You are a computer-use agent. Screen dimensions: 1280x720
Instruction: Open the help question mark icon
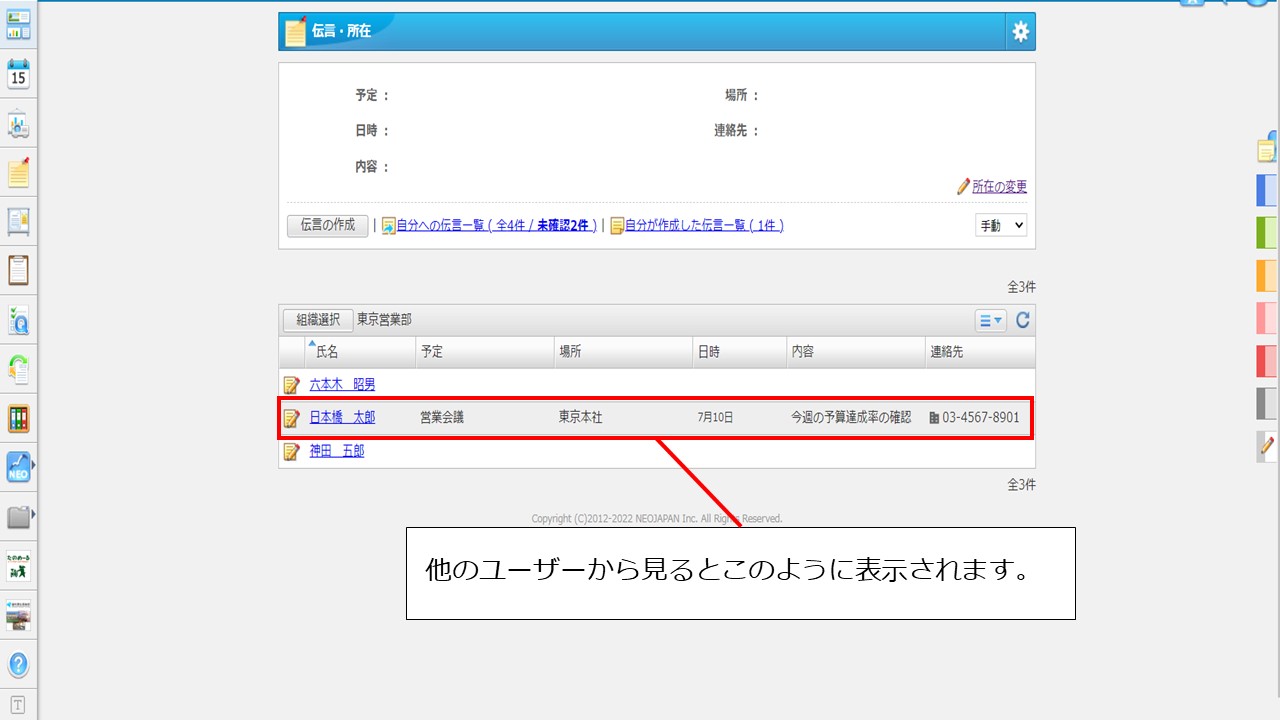coord(18,664)
